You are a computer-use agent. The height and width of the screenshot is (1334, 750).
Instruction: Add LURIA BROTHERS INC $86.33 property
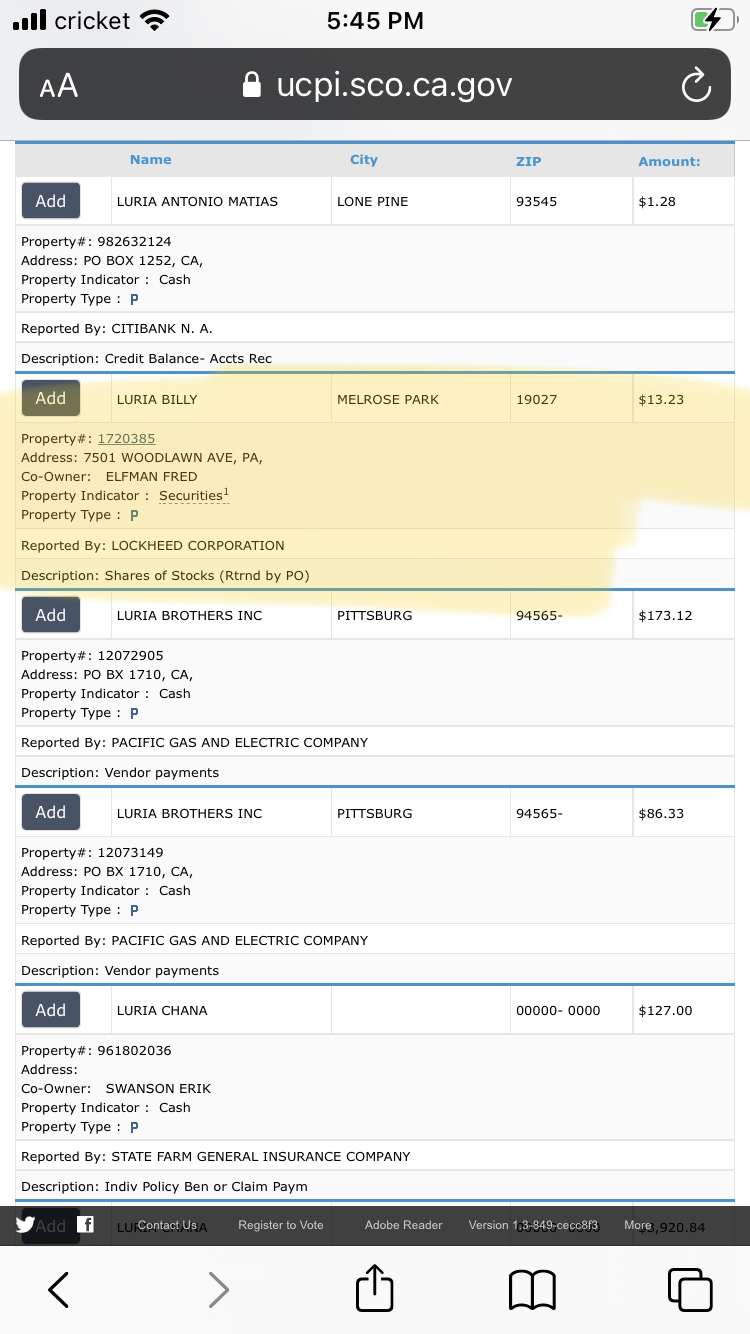click(51, 812)
